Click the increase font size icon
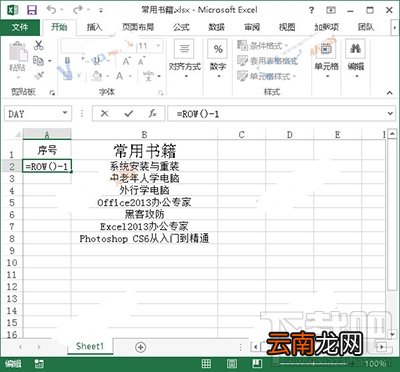Screen dimensions: 400x372 tap(126, 61)
